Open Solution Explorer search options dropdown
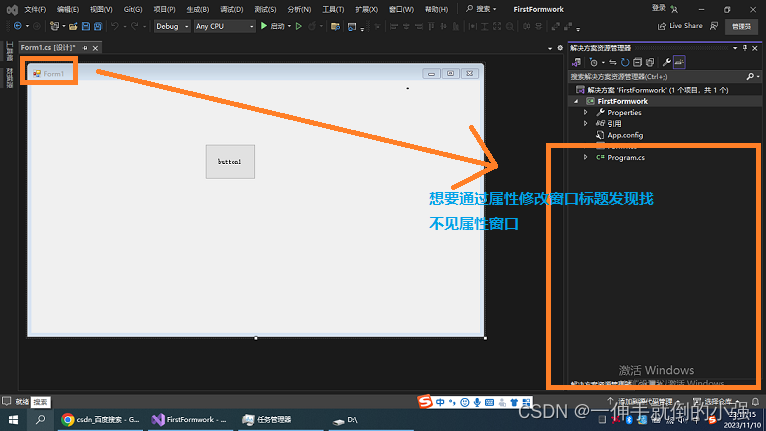Screen dimensions: 766x431 pyautogui.click(x=758, y=77)
